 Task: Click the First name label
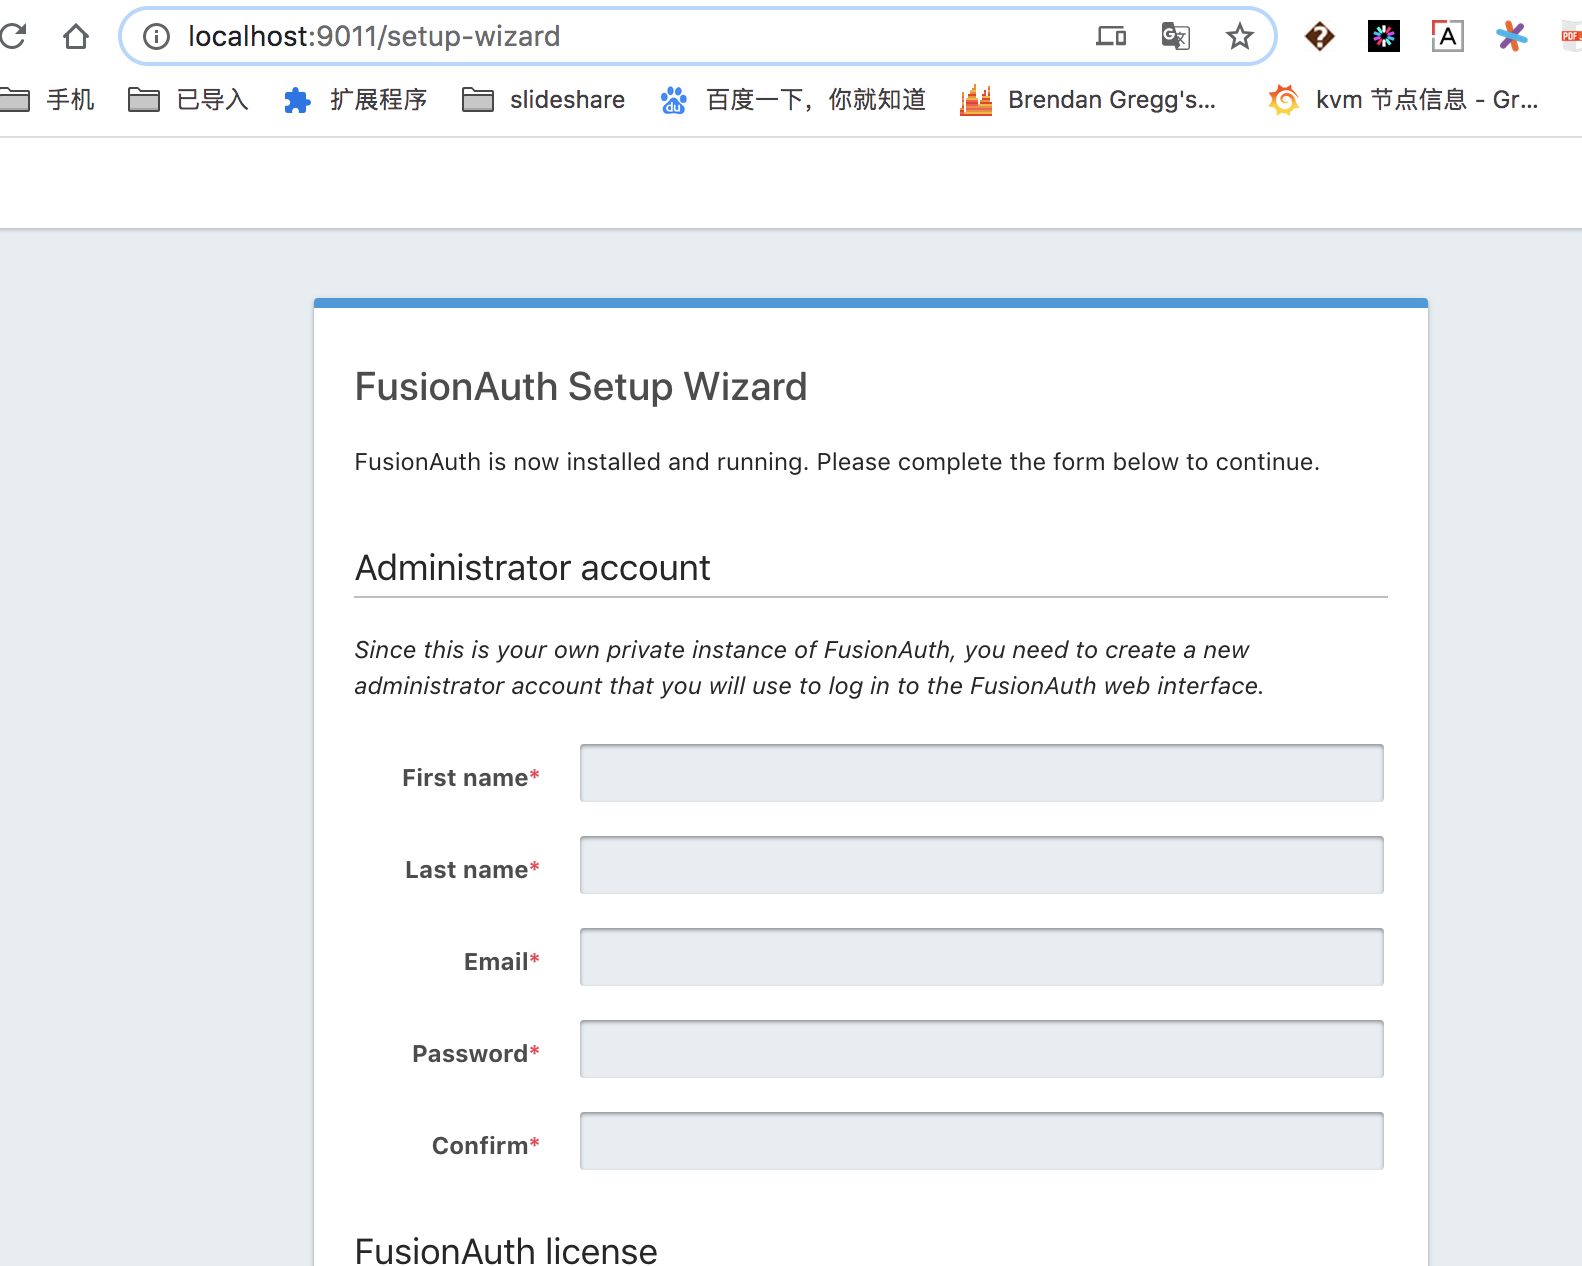pos(470,778)
